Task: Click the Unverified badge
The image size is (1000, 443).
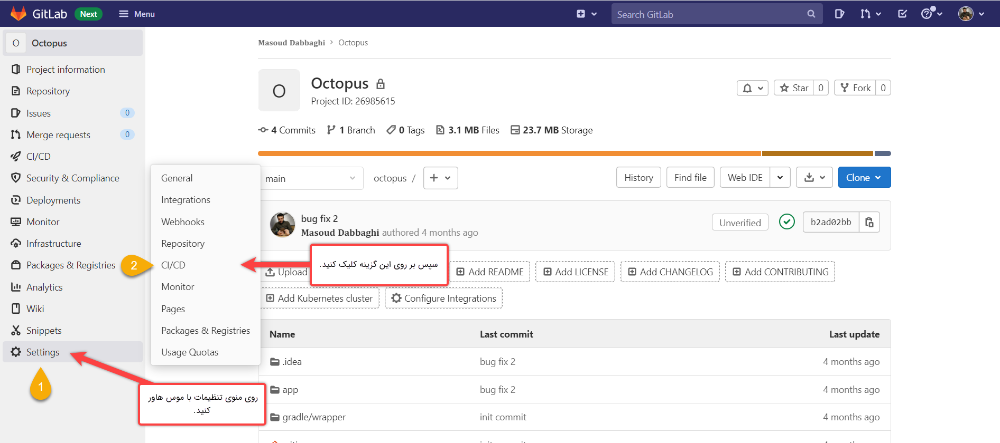Action: click(x=740, y=222)
